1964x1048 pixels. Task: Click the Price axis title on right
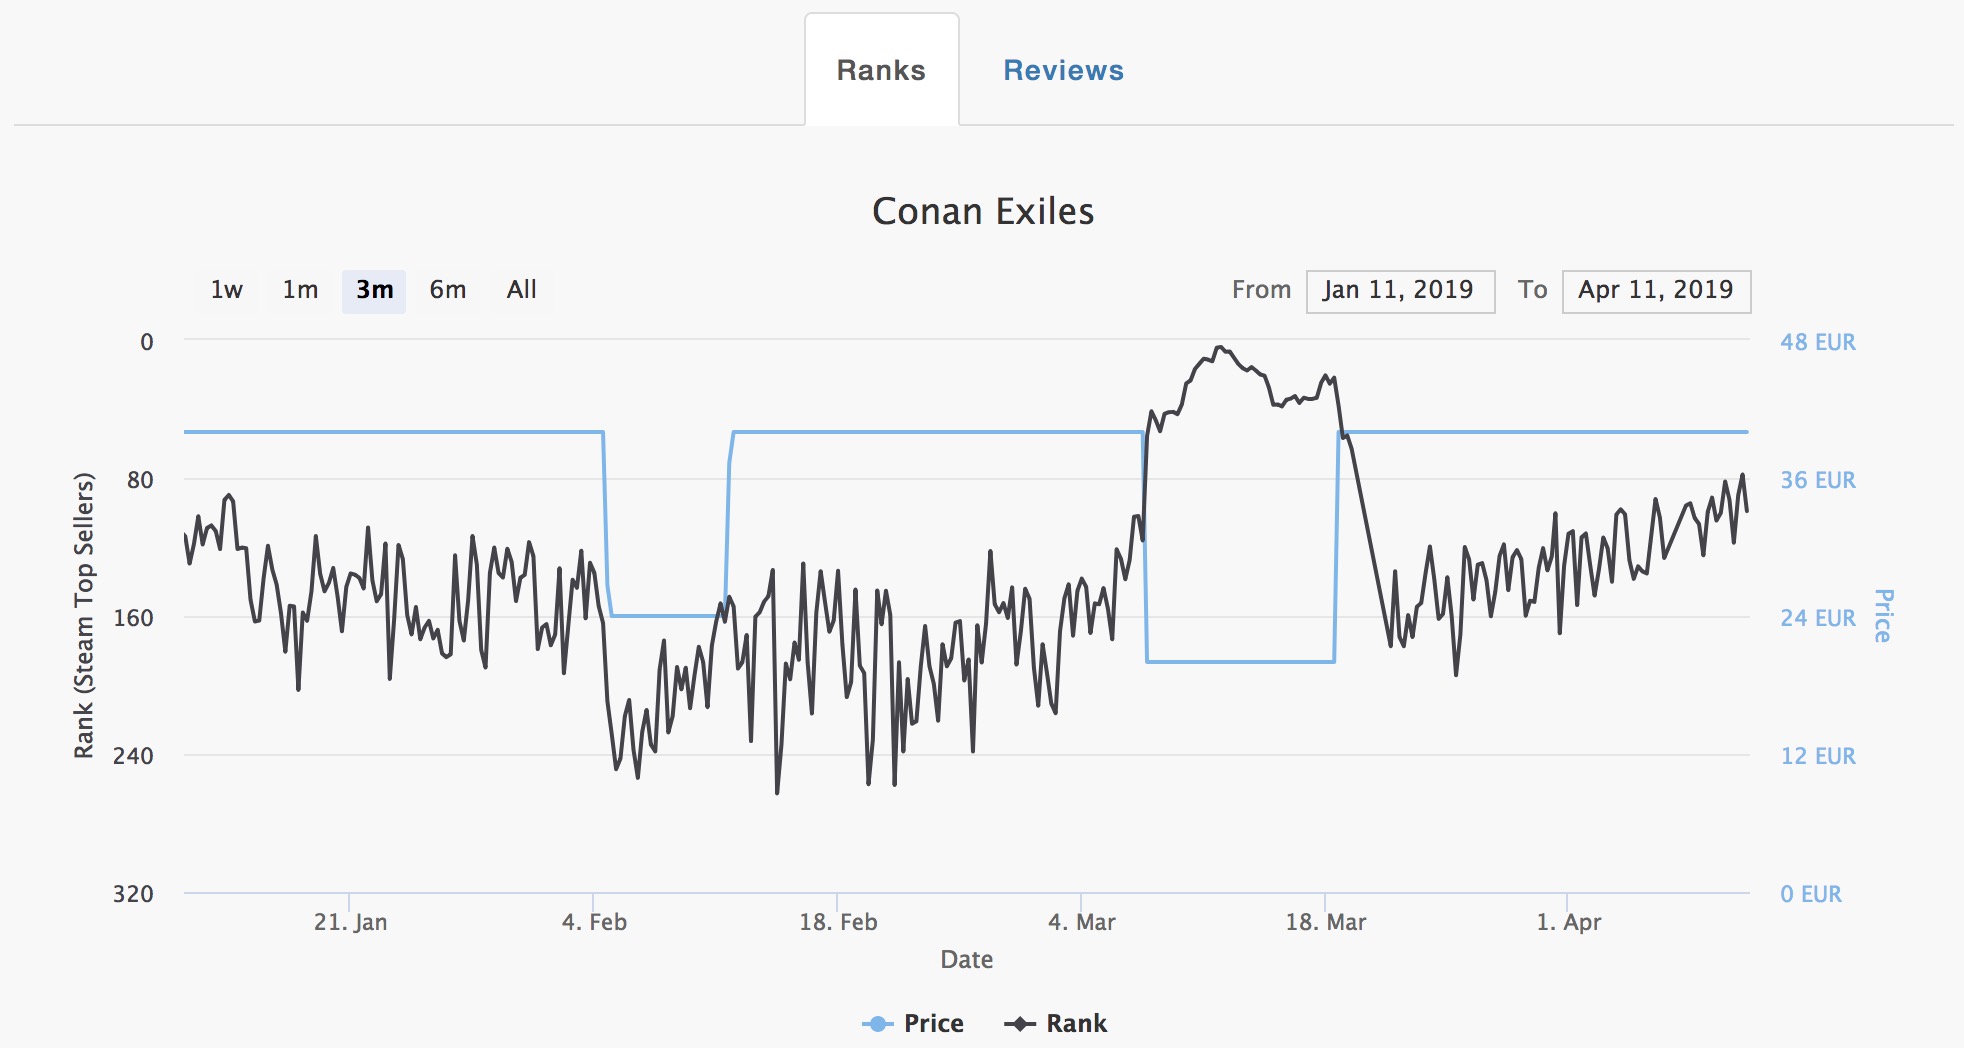pyautogui.click(x=1882, y=615)
